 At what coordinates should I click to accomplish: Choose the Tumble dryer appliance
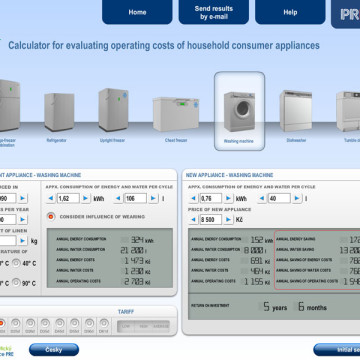[x=348, y=111]
